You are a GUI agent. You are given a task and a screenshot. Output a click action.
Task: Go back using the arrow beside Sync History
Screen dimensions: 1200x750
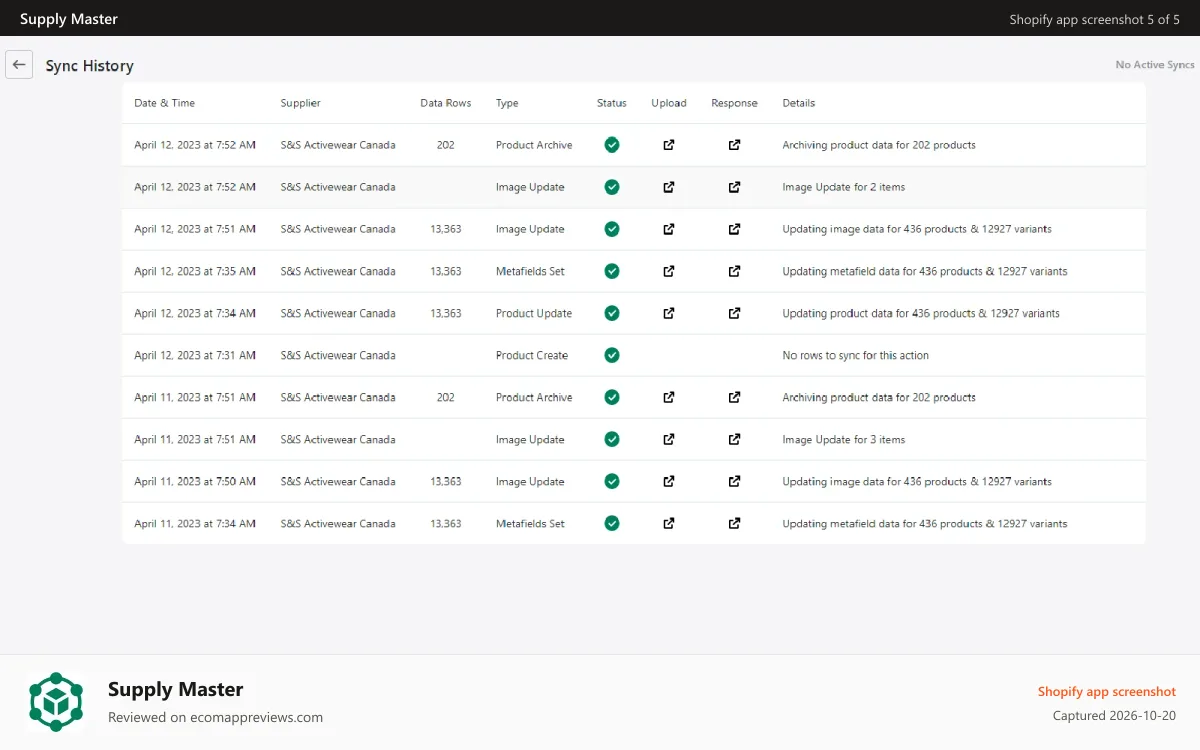coord(19,64)
